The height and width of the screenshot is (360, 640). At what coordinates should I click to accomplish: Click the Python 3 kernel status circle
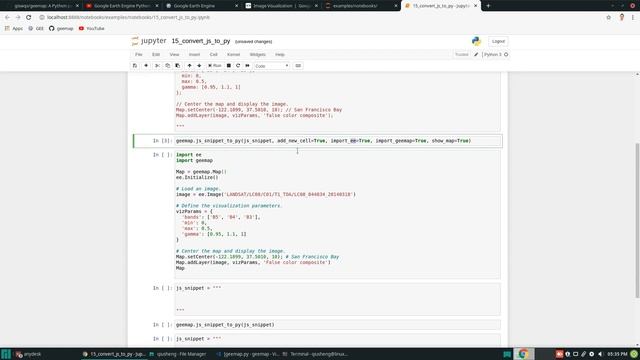pos(506,54)
